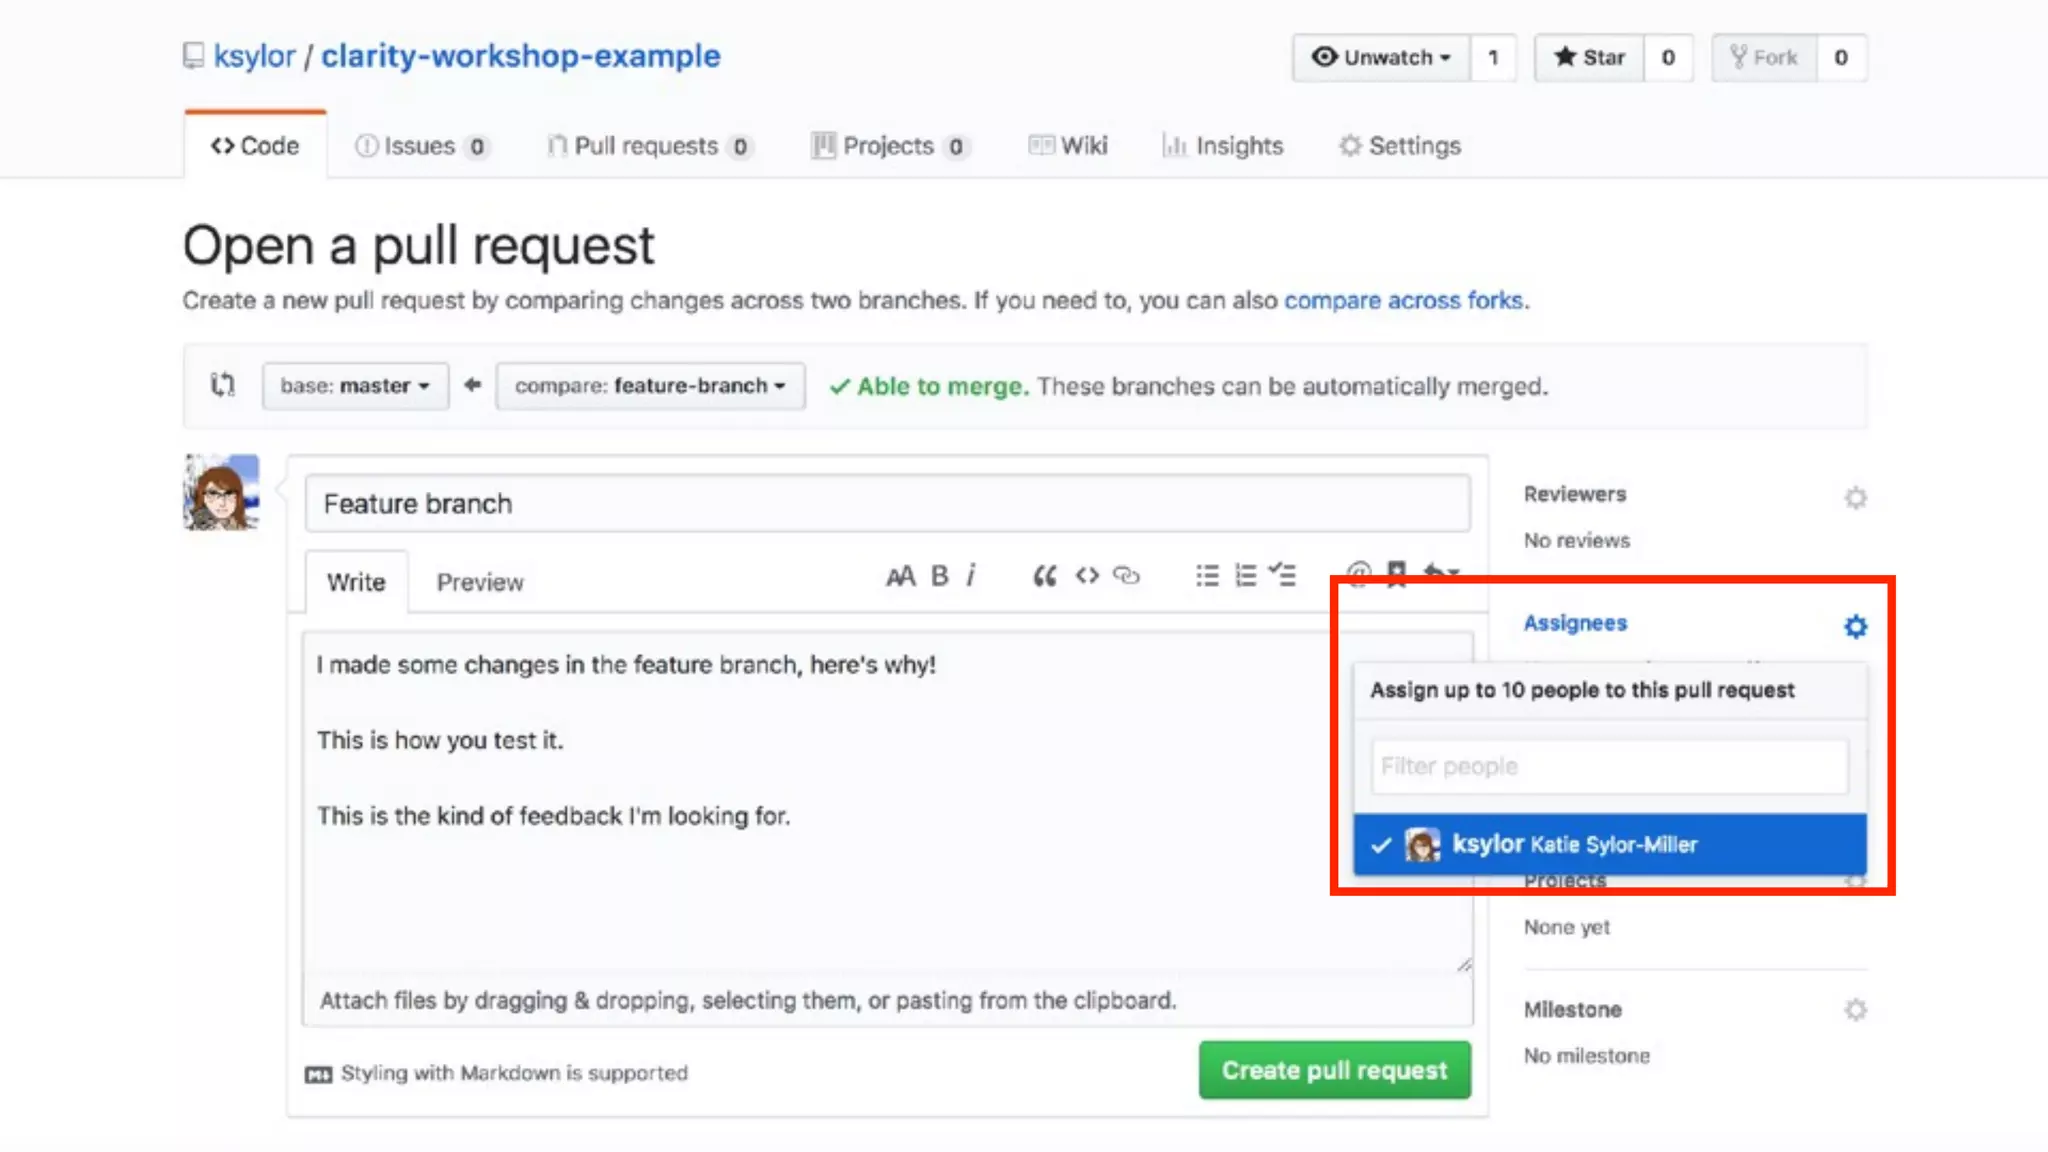Screen dimensions: 2048x1152
Task: Click the header text size icon
Action: tap(900, 576)
